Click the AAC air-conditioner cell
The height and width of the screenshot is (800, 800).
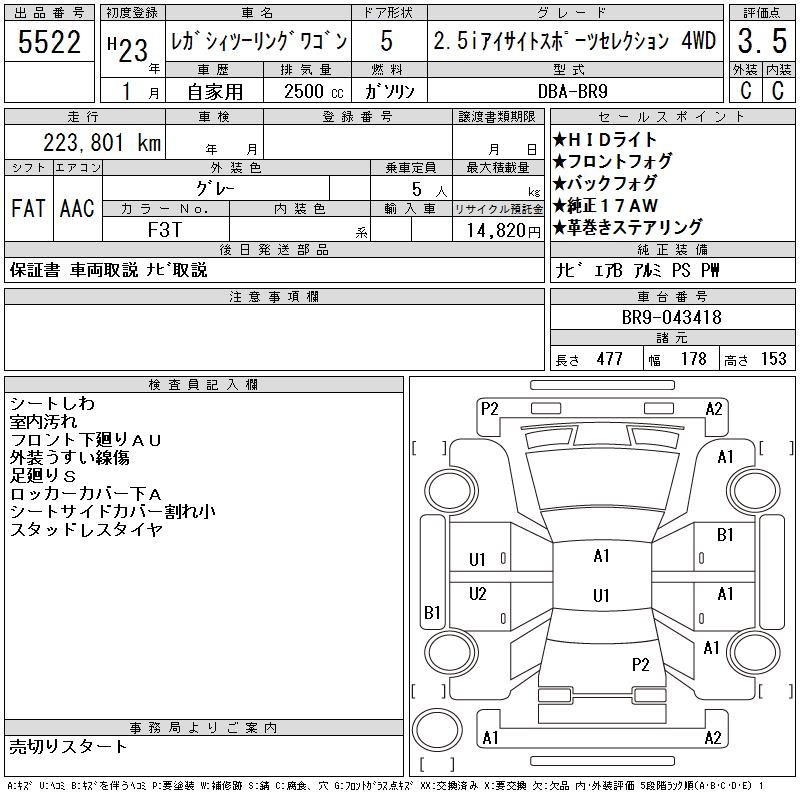(x=77, y=209)
